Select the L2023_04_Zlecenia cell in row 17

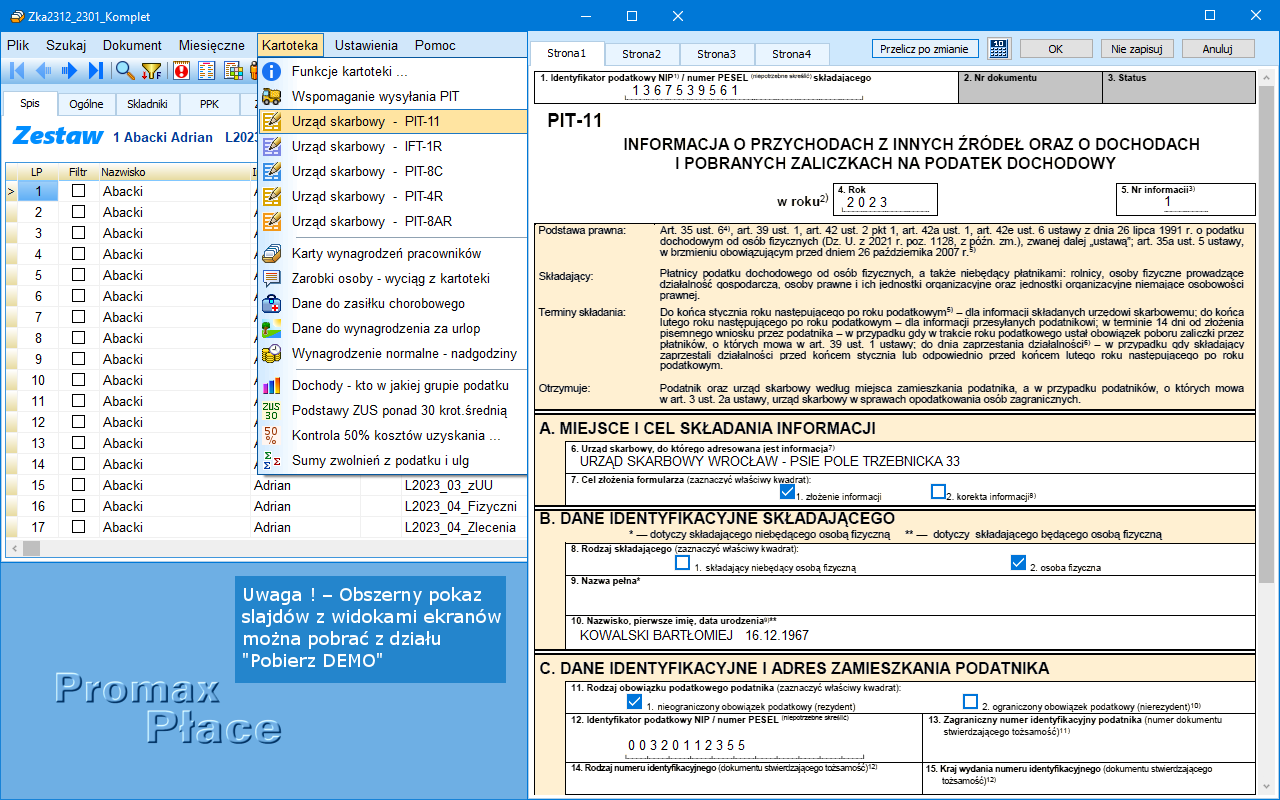462,527
